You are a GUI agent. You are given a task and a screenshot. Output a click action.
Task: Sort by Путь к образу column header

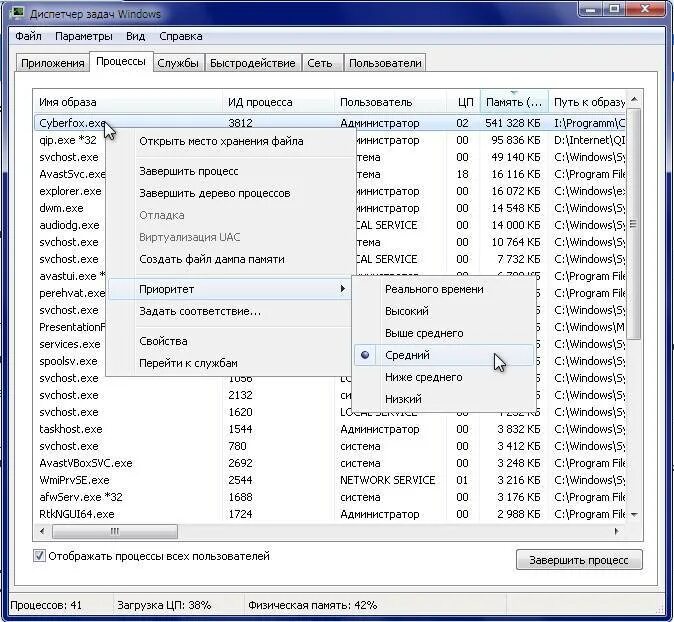point(587,102)
